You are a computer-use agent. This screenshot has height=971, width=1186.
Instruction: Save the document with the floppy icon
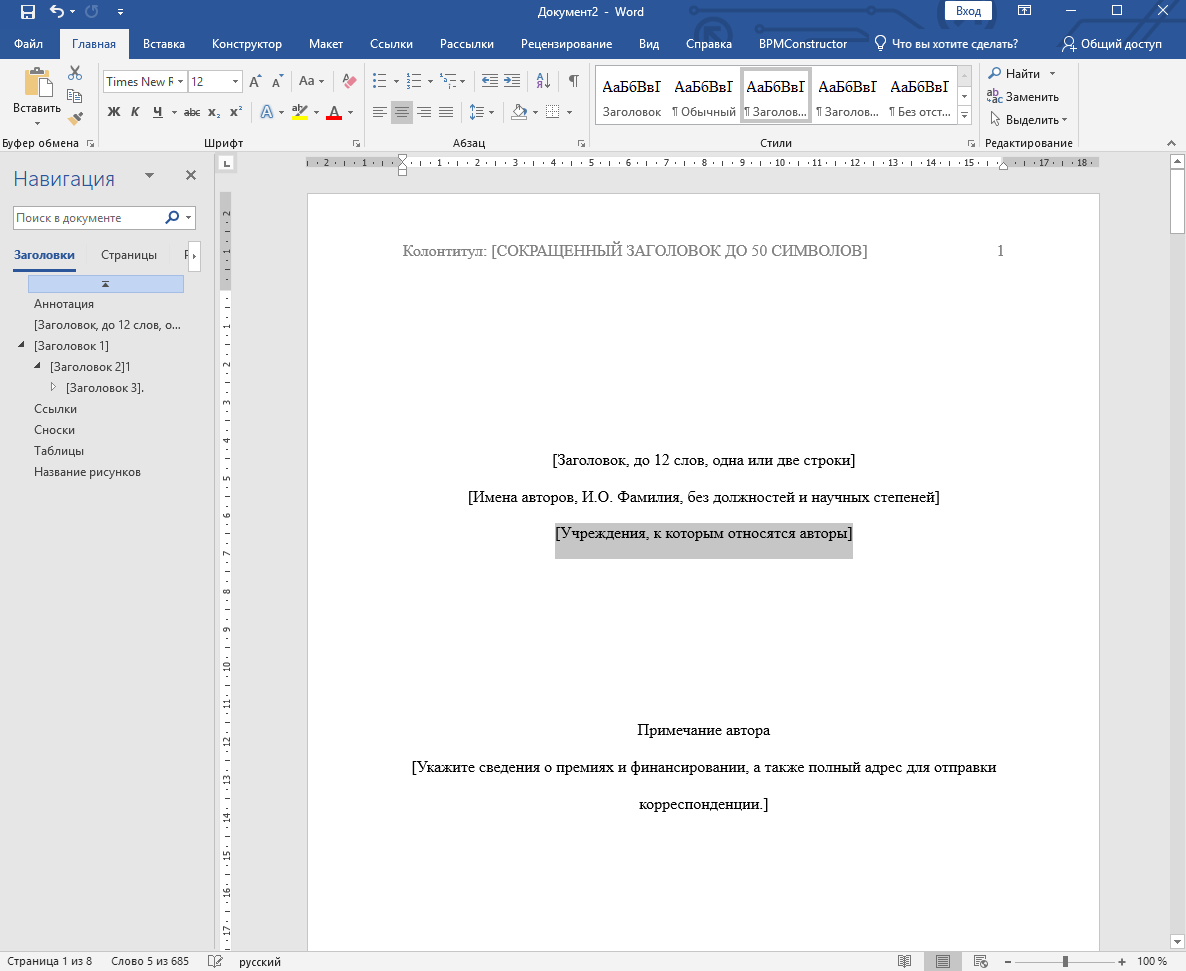[28, 11]
